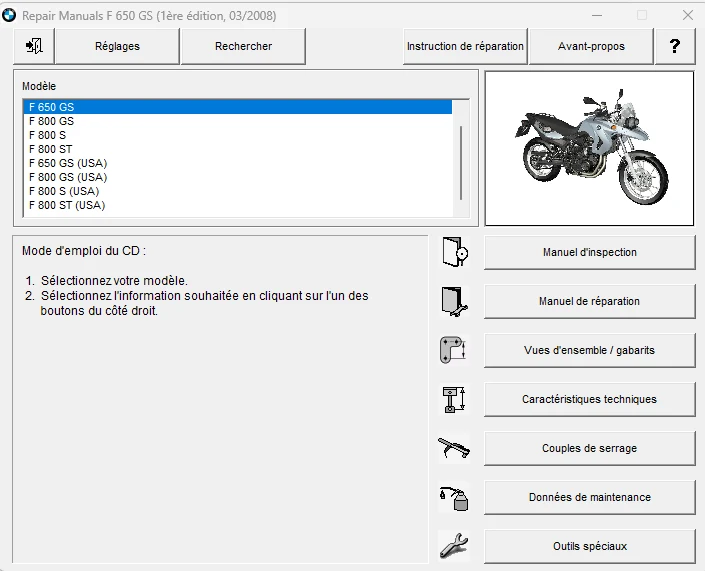The width and height of the screenshot is (705, 571).
Task: Select F 800 ST (USA) model
Action: click(x=238, y=205)
